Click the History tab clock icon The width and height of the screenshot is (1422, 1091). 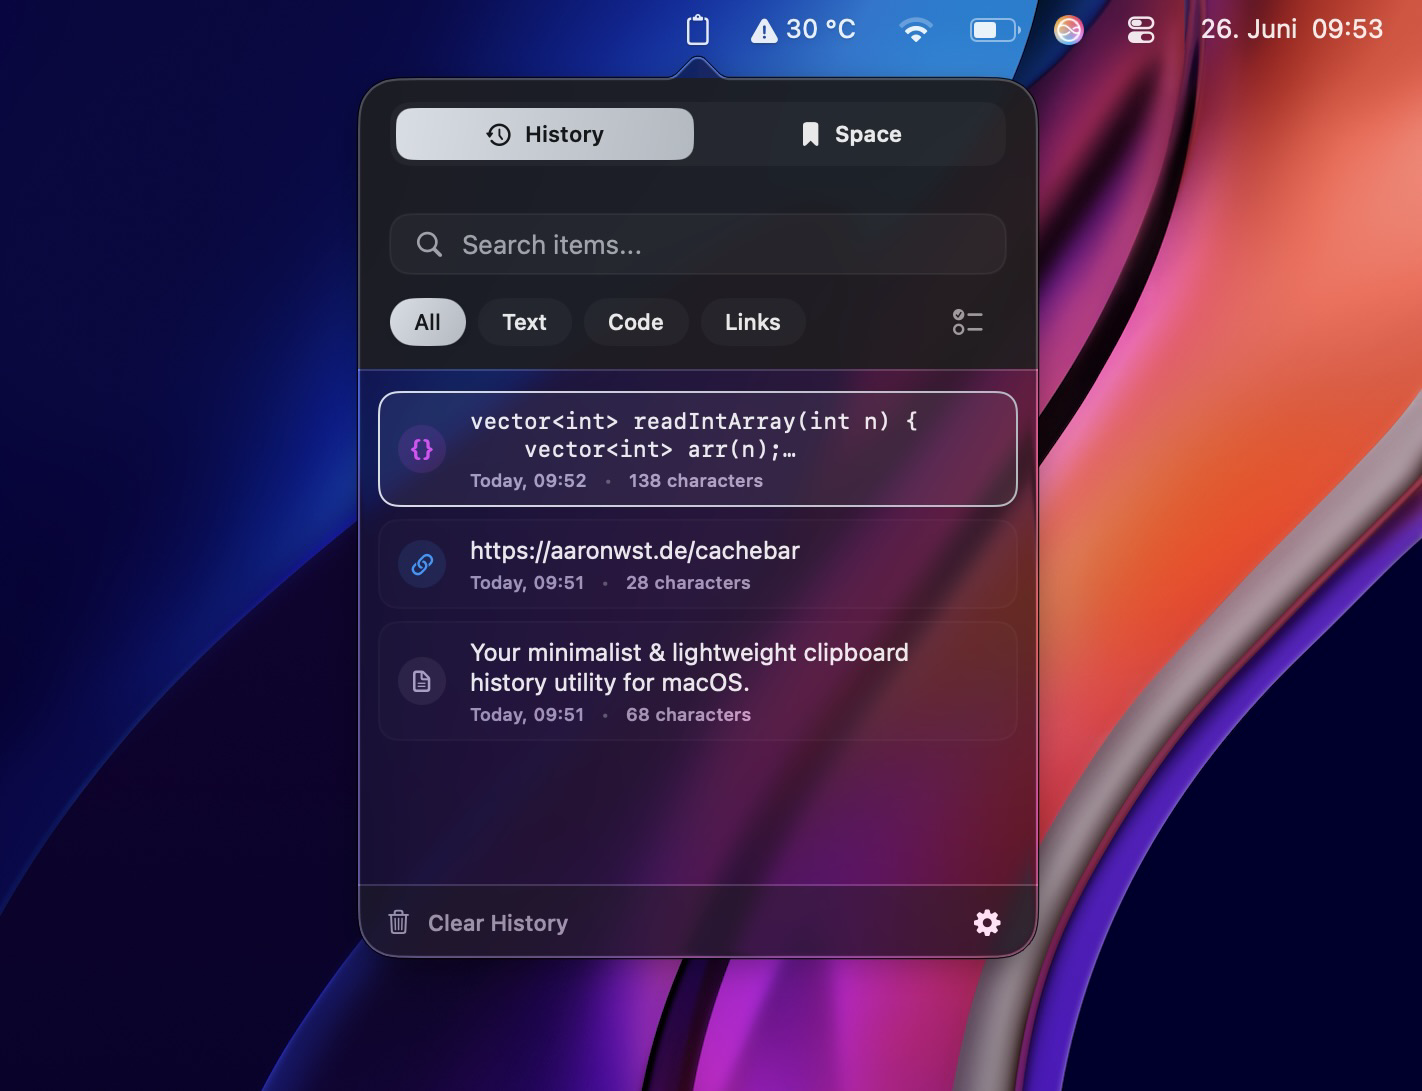click(499, 134)
